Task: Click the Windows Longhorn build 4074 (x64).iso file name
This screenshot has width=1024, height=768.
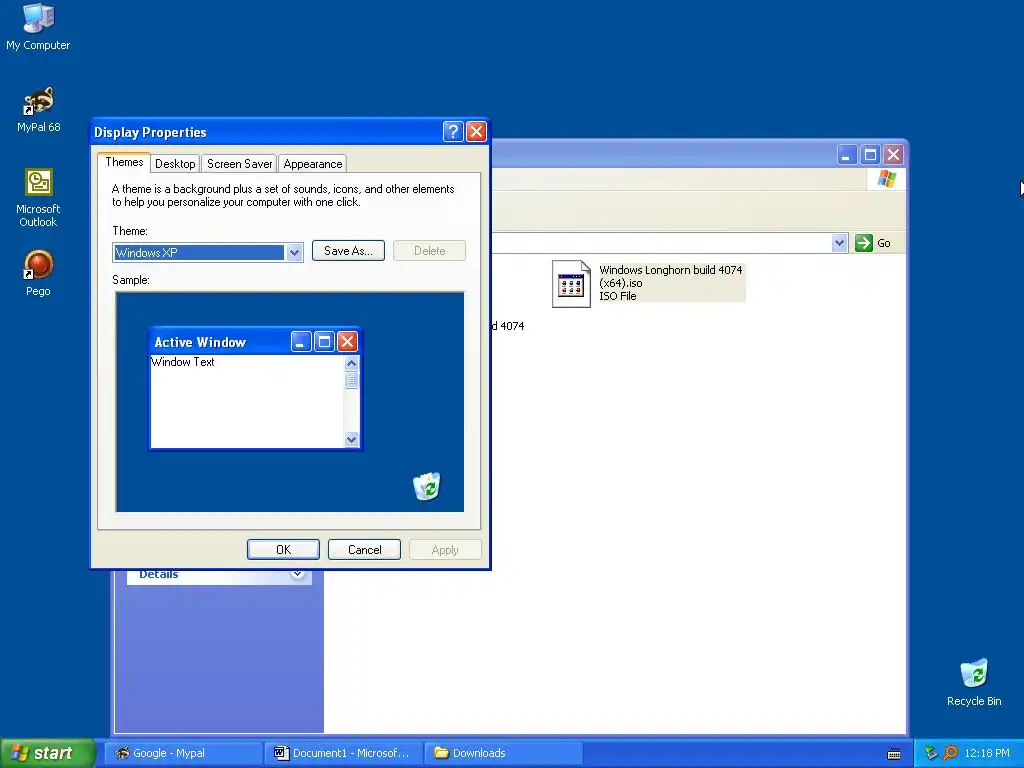Action: (x=671, y=276)
